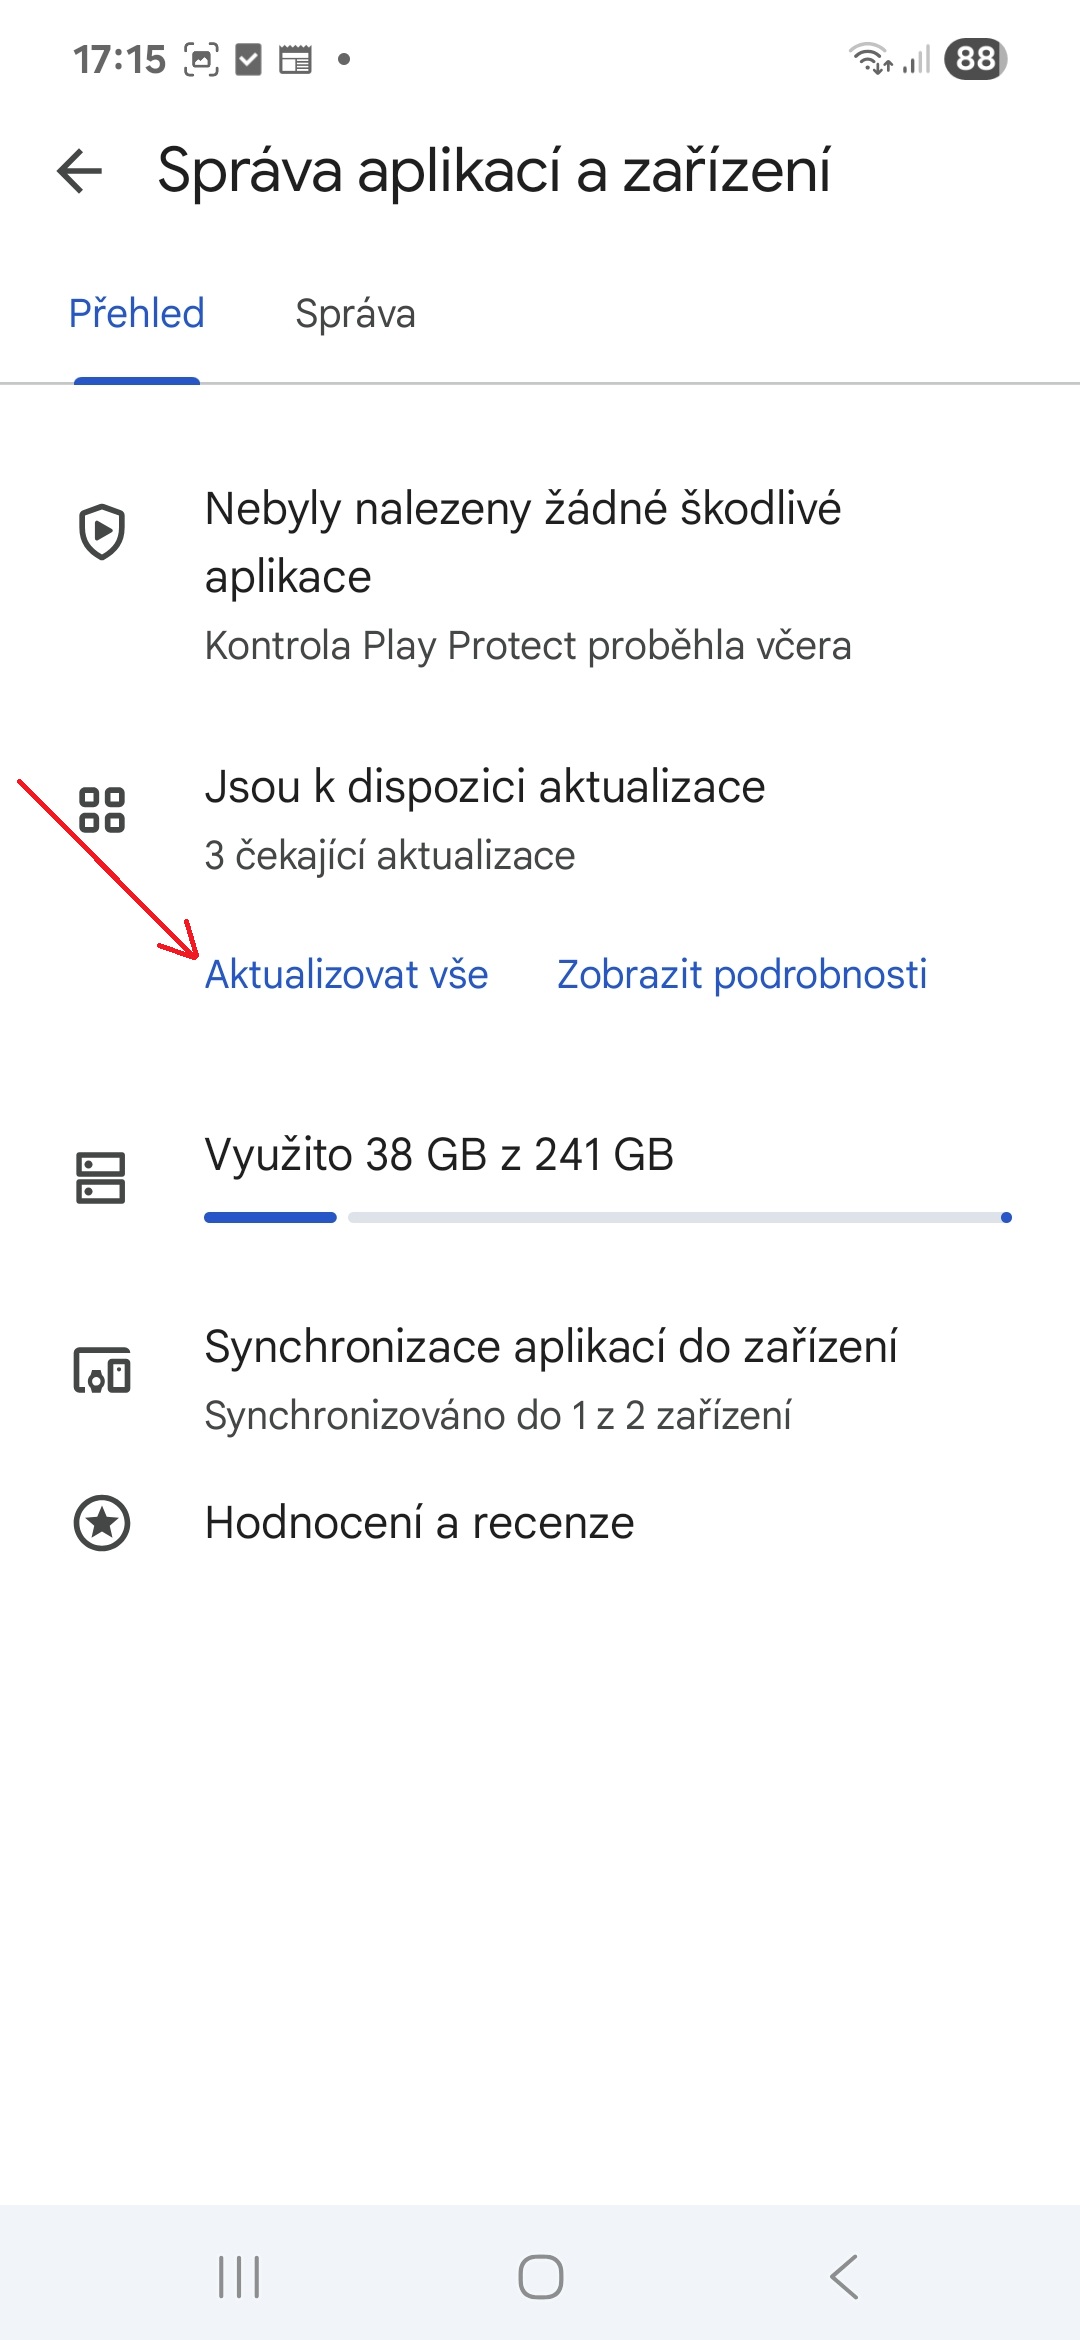Open Zobrazit podrobnosti for pending updates
The image size is (1080, 2340).
point(742,973)
